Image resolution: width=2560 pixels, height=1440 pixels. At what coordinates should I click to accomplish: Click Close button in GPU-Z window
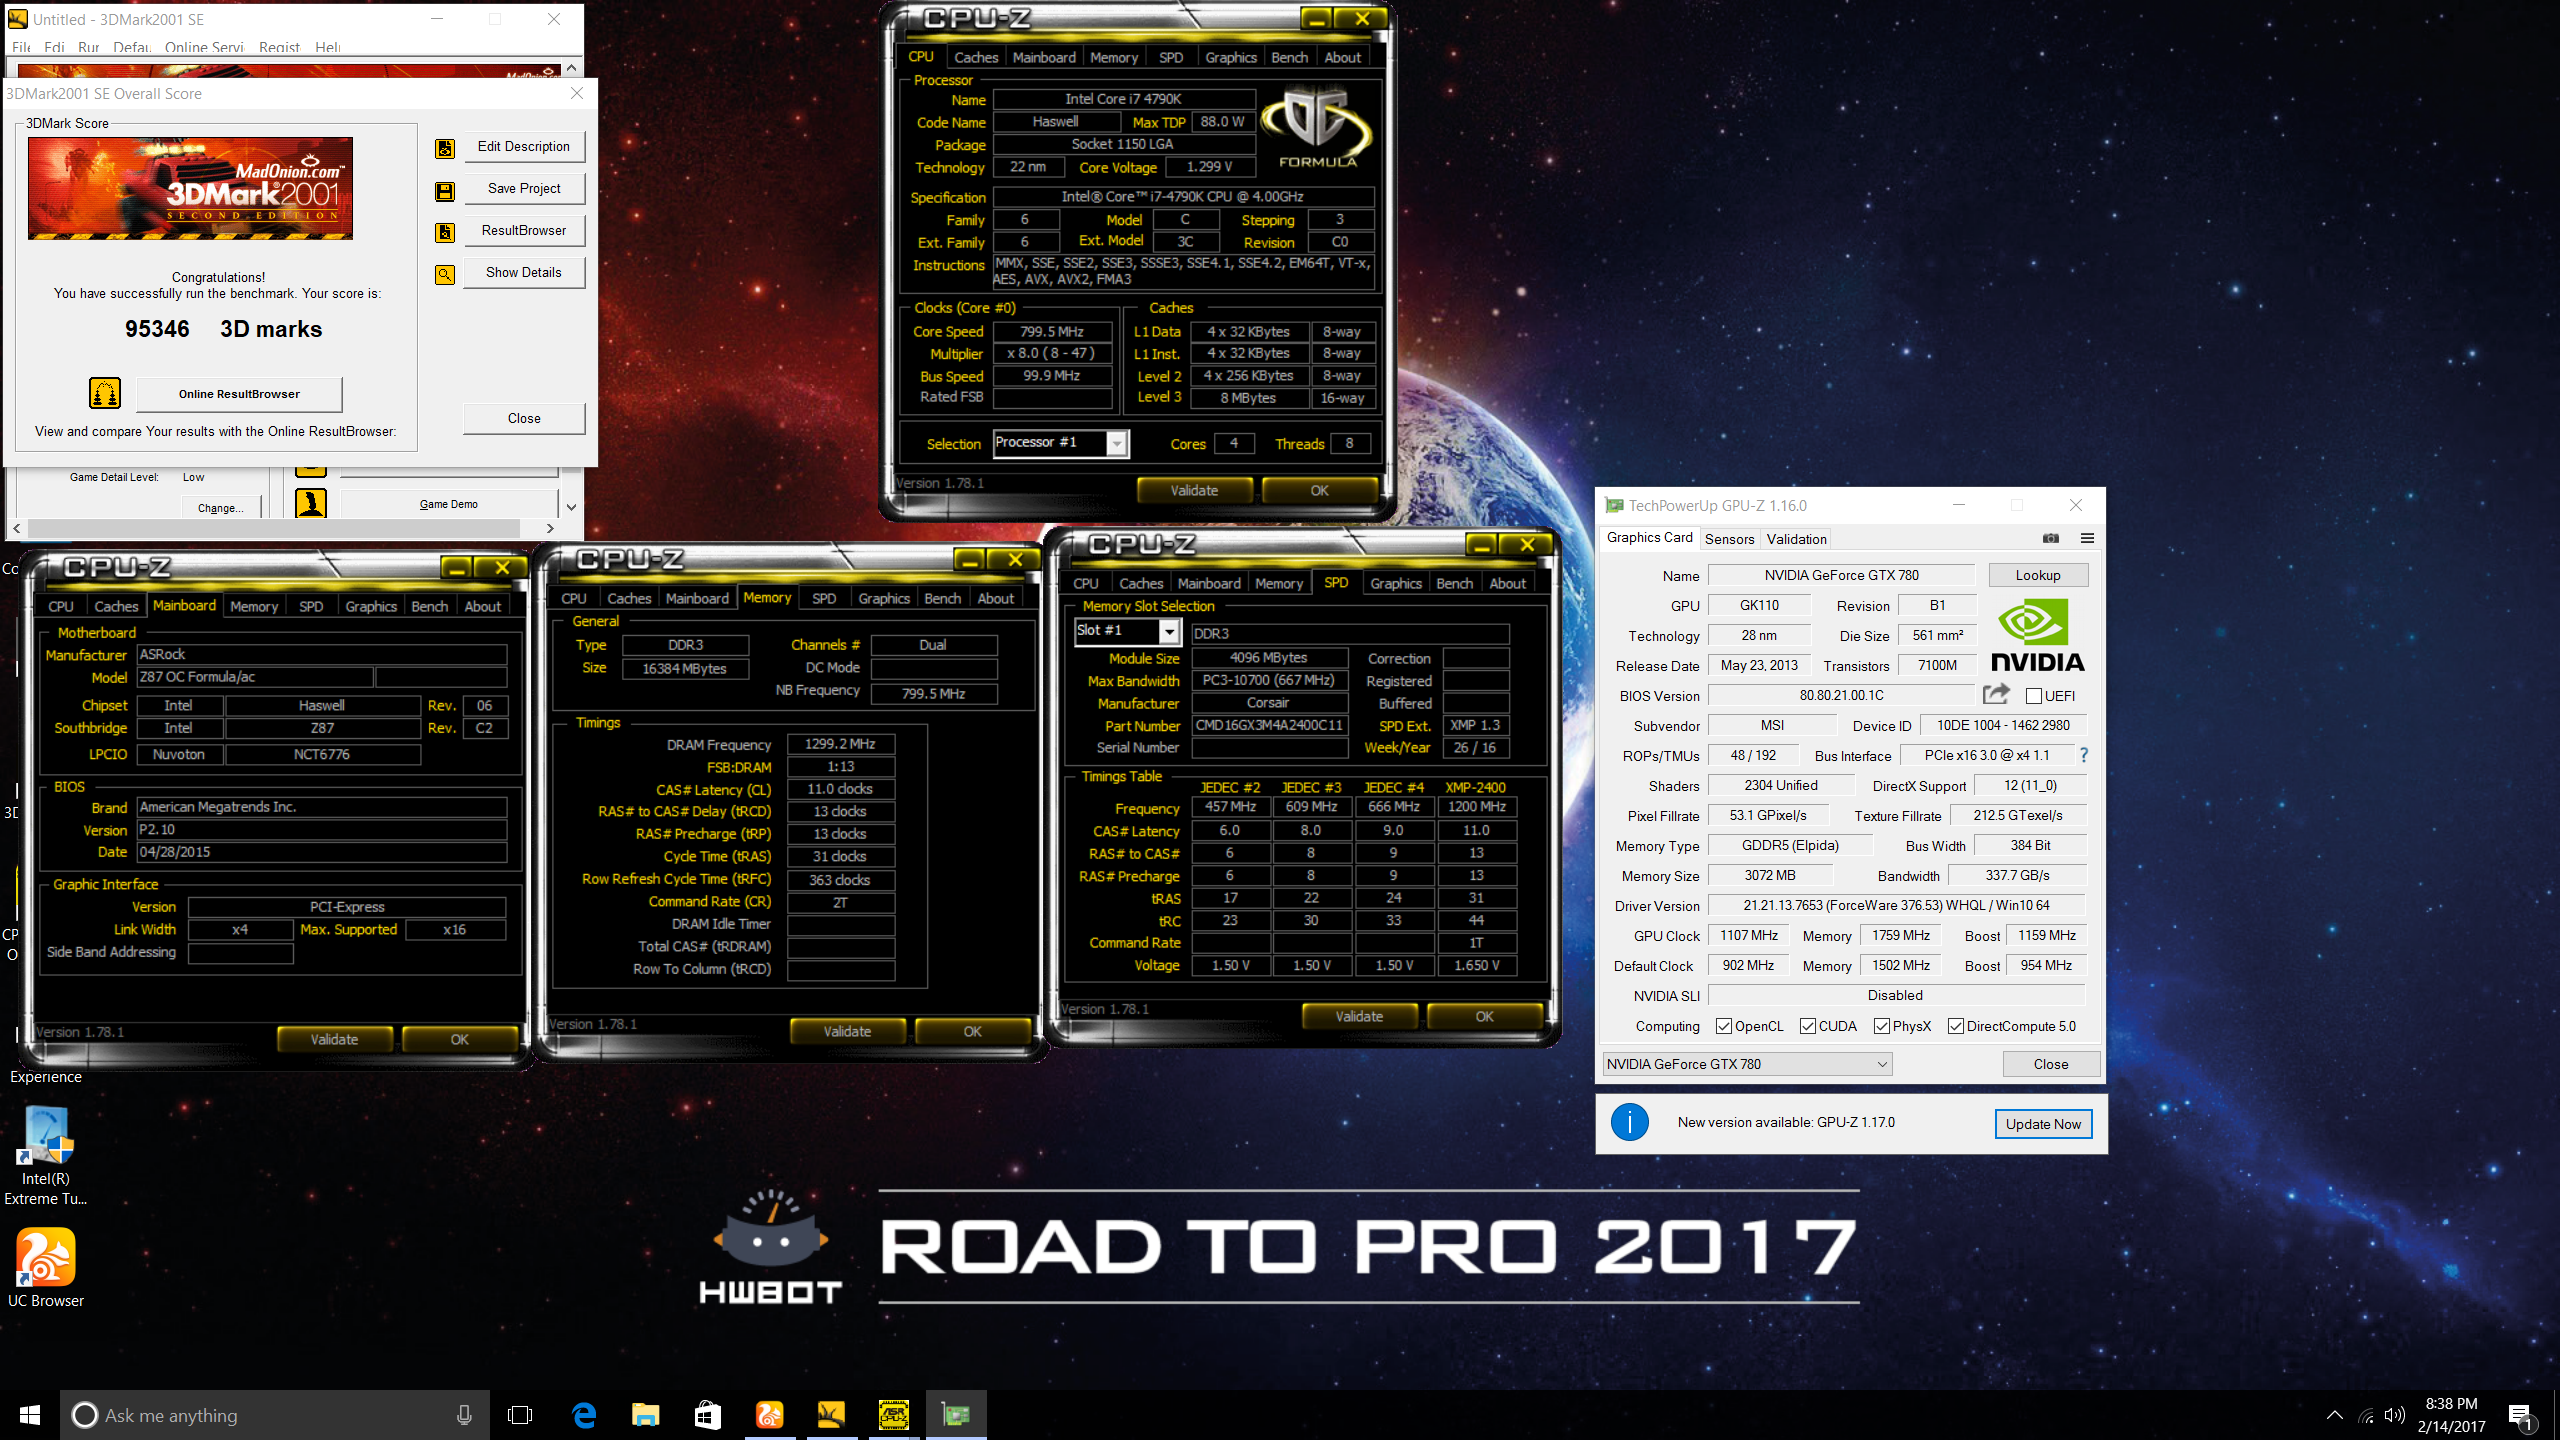pyautogui.click(x=2051, y=1064)
